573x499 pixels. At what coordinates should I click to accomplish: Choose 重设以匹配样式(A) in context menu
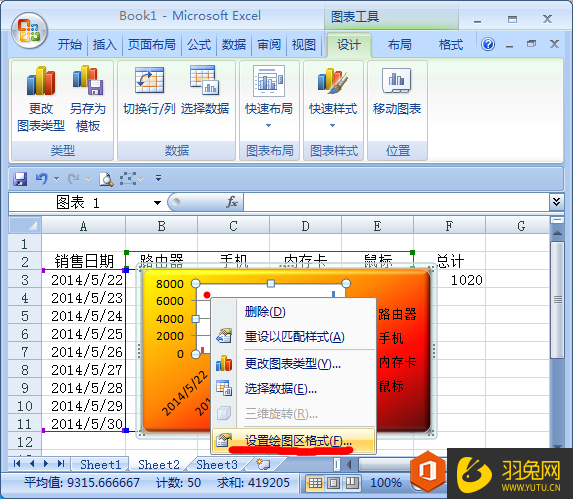click(293, 337)
